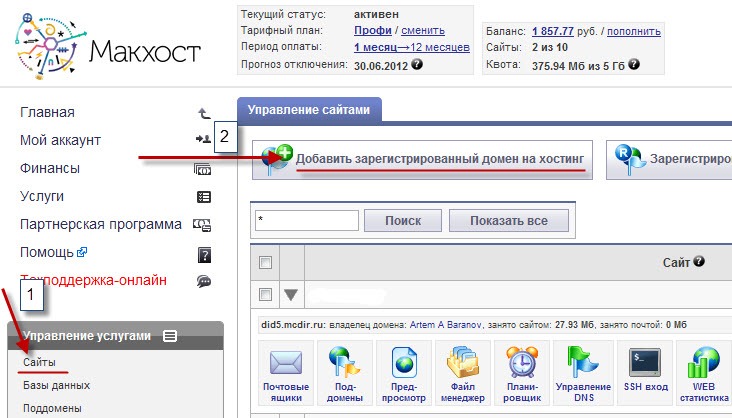Click the Управление услугами menu icon
Screen dimensions: 732x418
[170, 336]
